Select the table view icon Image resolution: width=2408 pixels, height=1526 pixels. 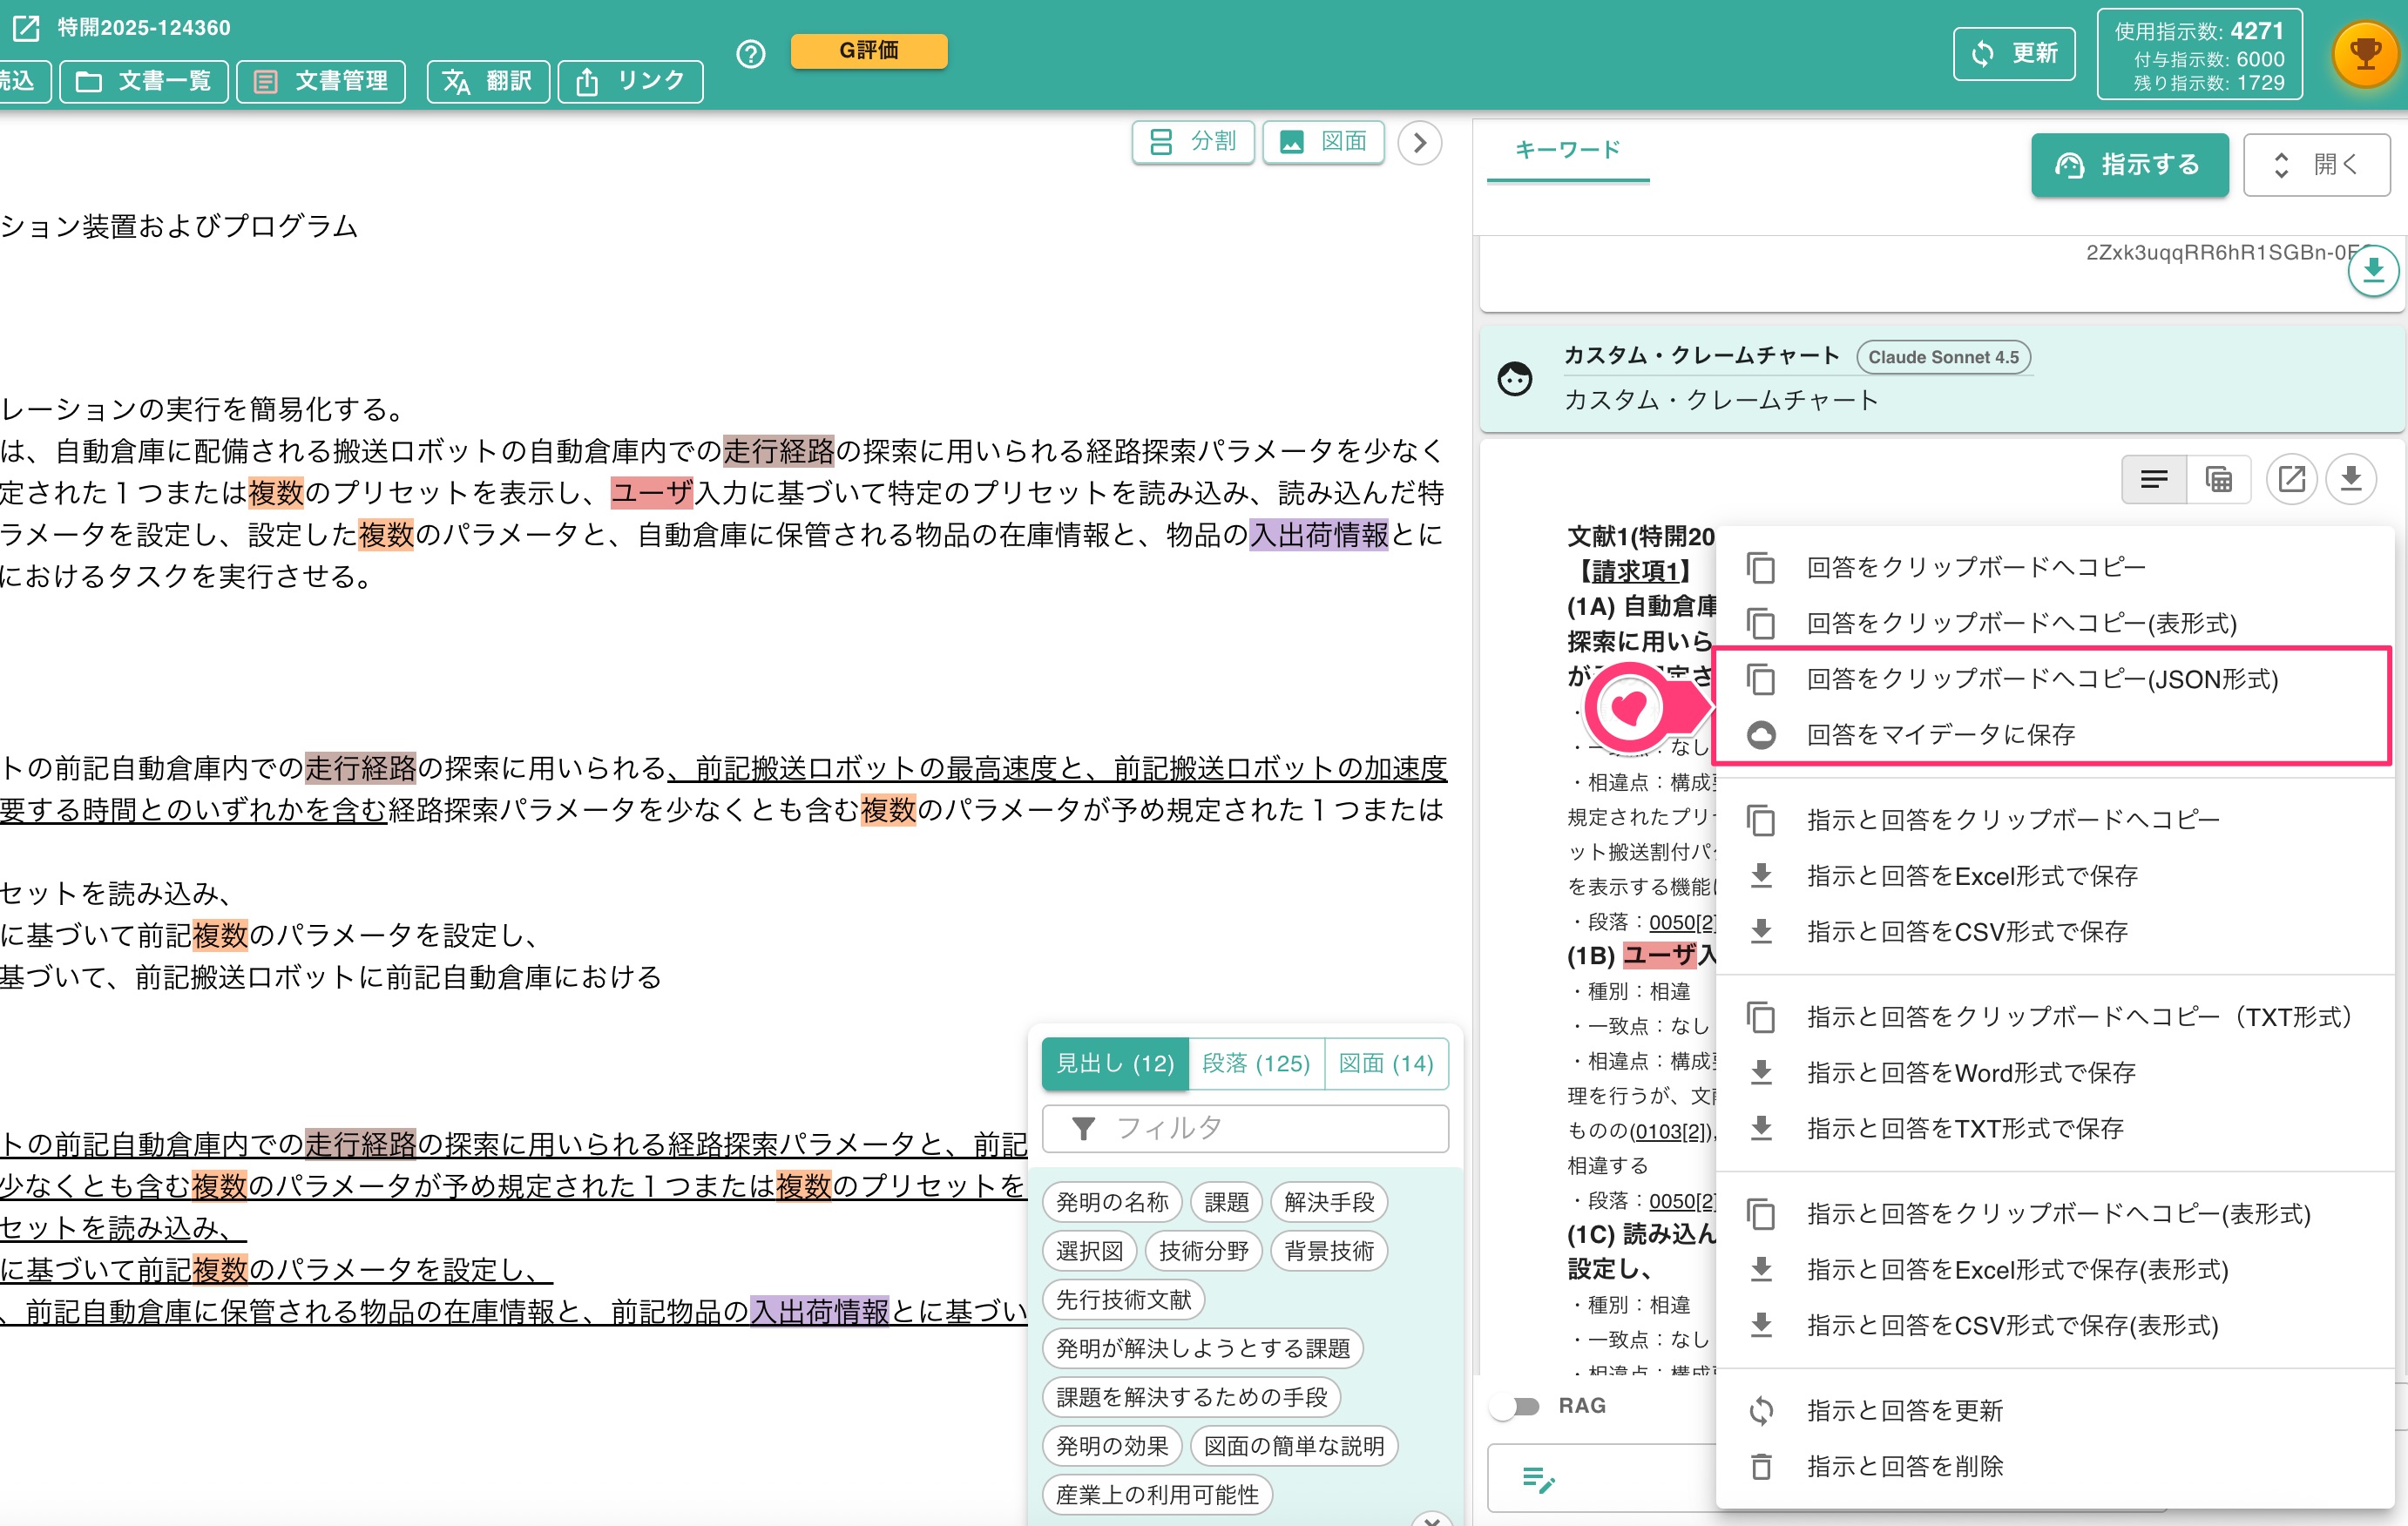[2219, 480]
